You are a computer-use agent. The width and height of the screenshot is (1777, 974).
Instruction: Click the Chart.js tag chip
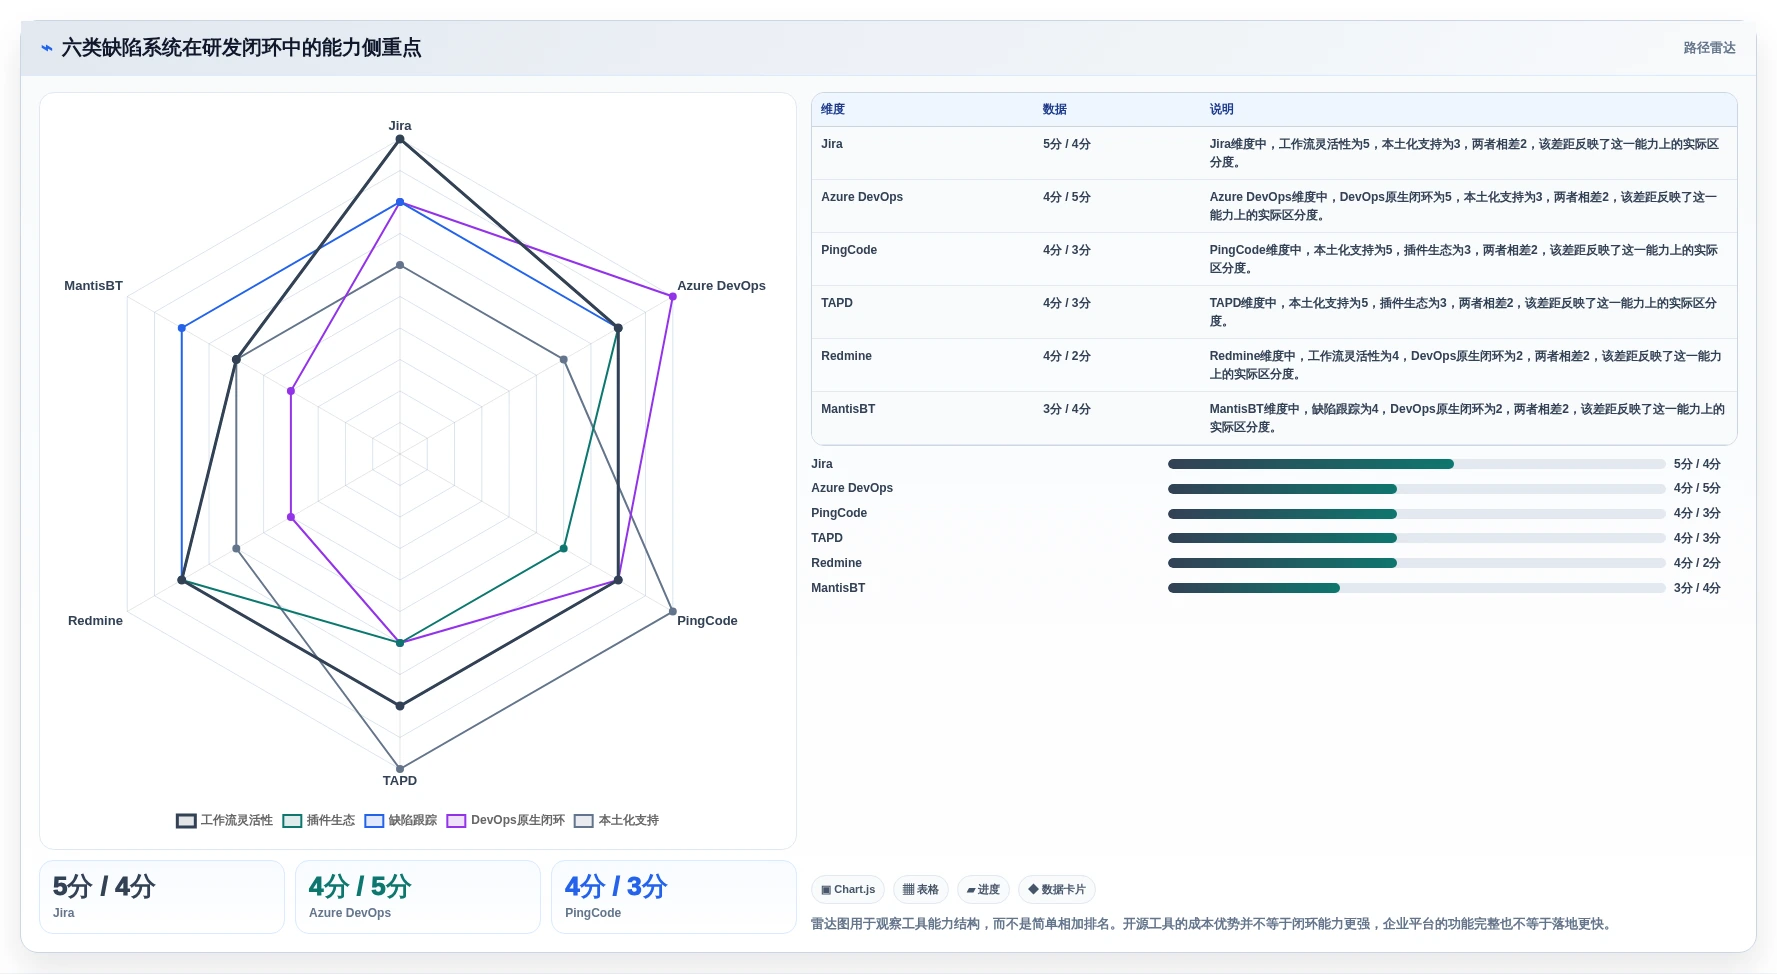848,889
